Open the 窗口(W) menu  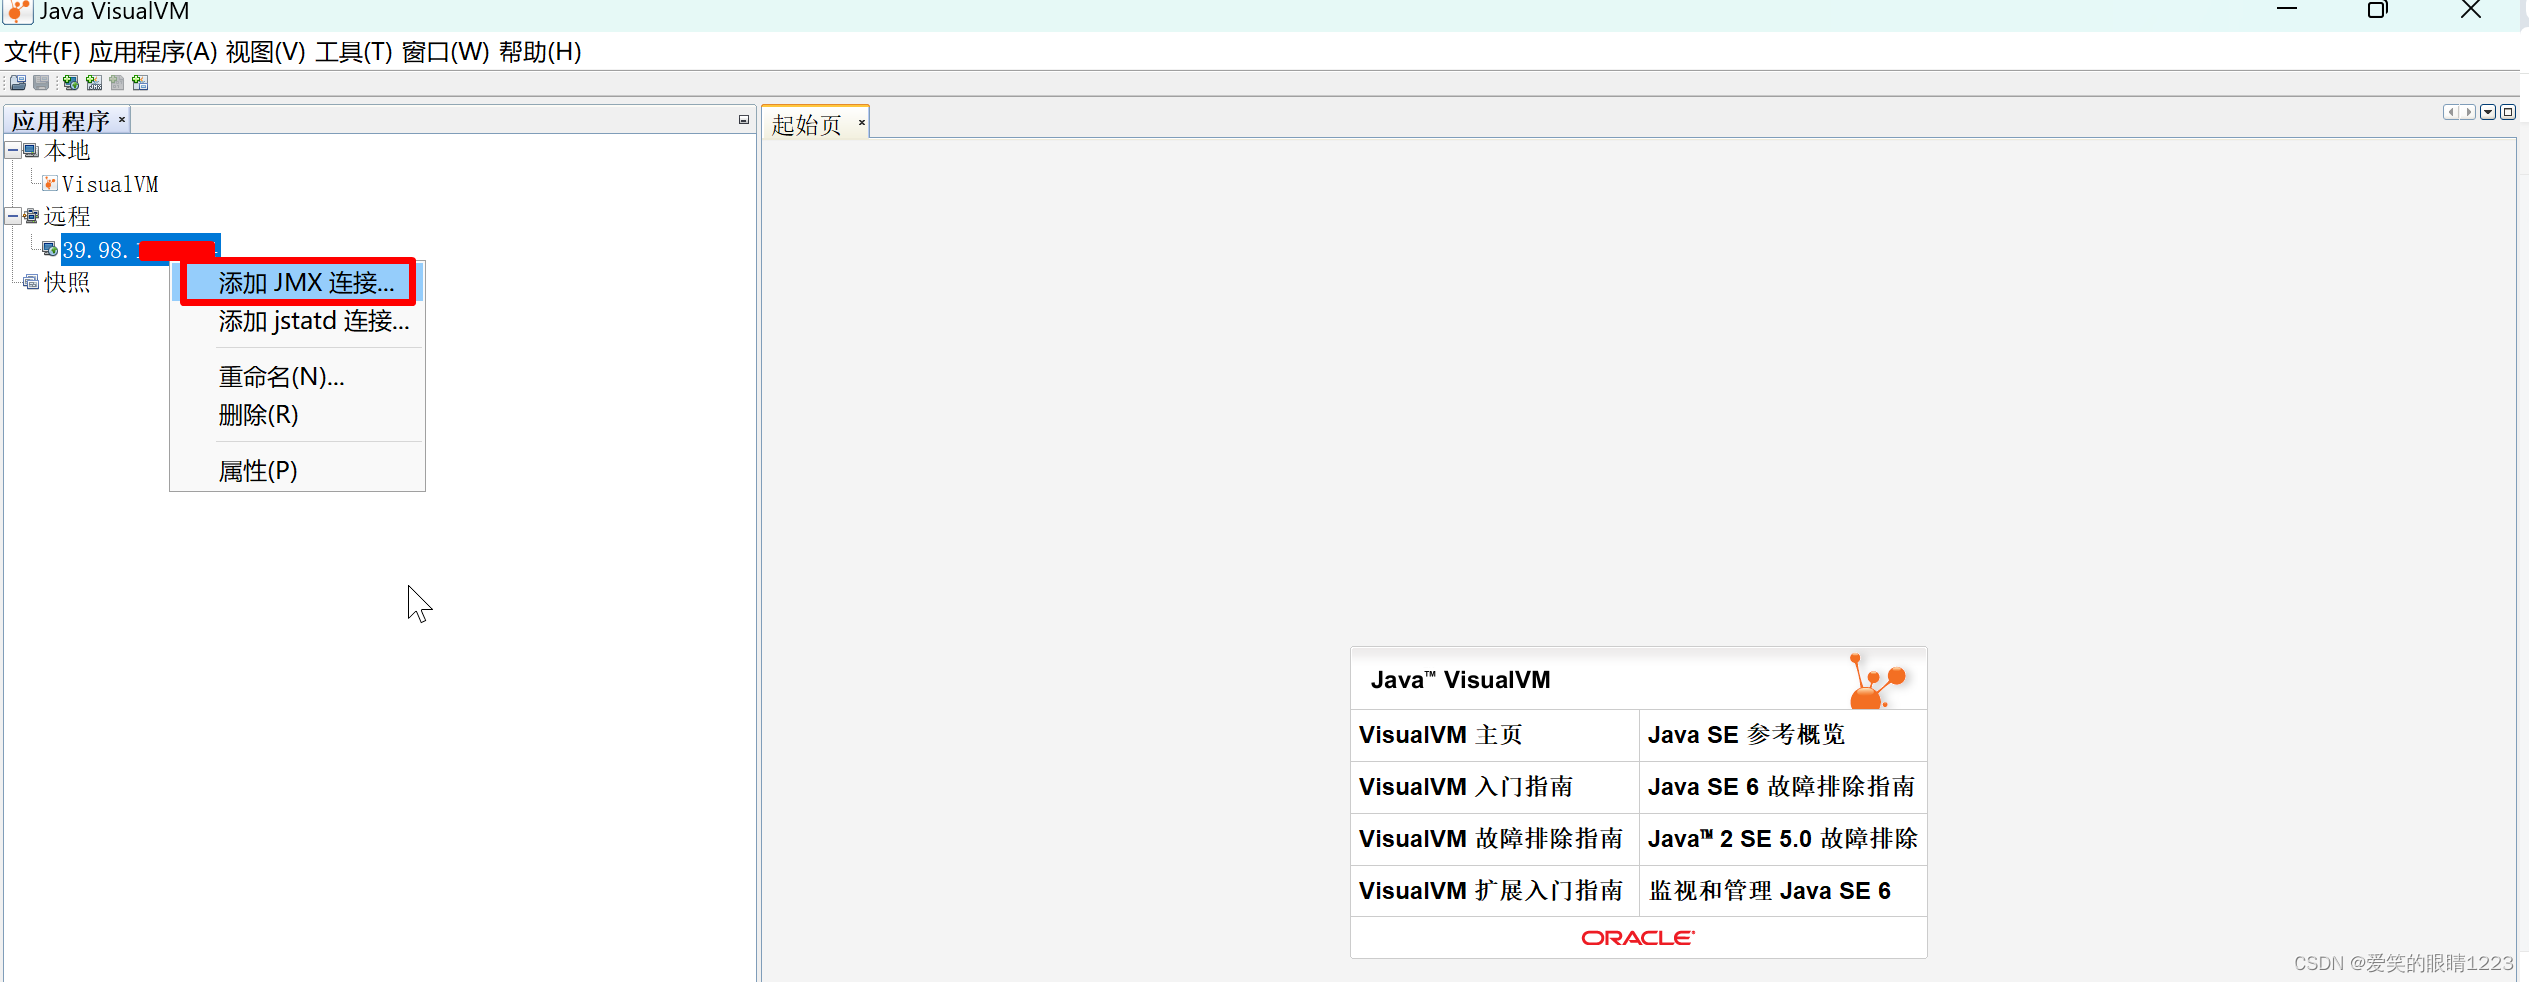coord(446,52)
